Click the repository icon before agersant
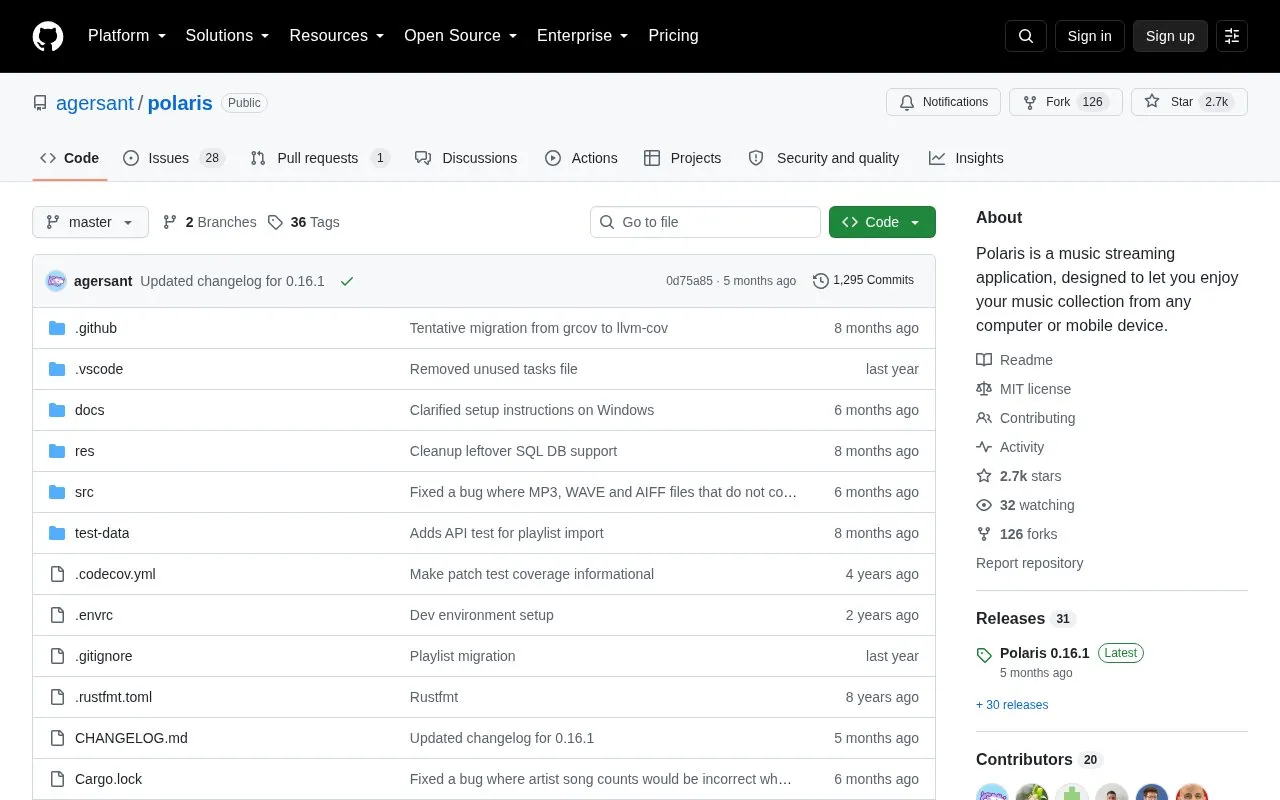The image size is (1280, 800). click(x=40, y=103)
